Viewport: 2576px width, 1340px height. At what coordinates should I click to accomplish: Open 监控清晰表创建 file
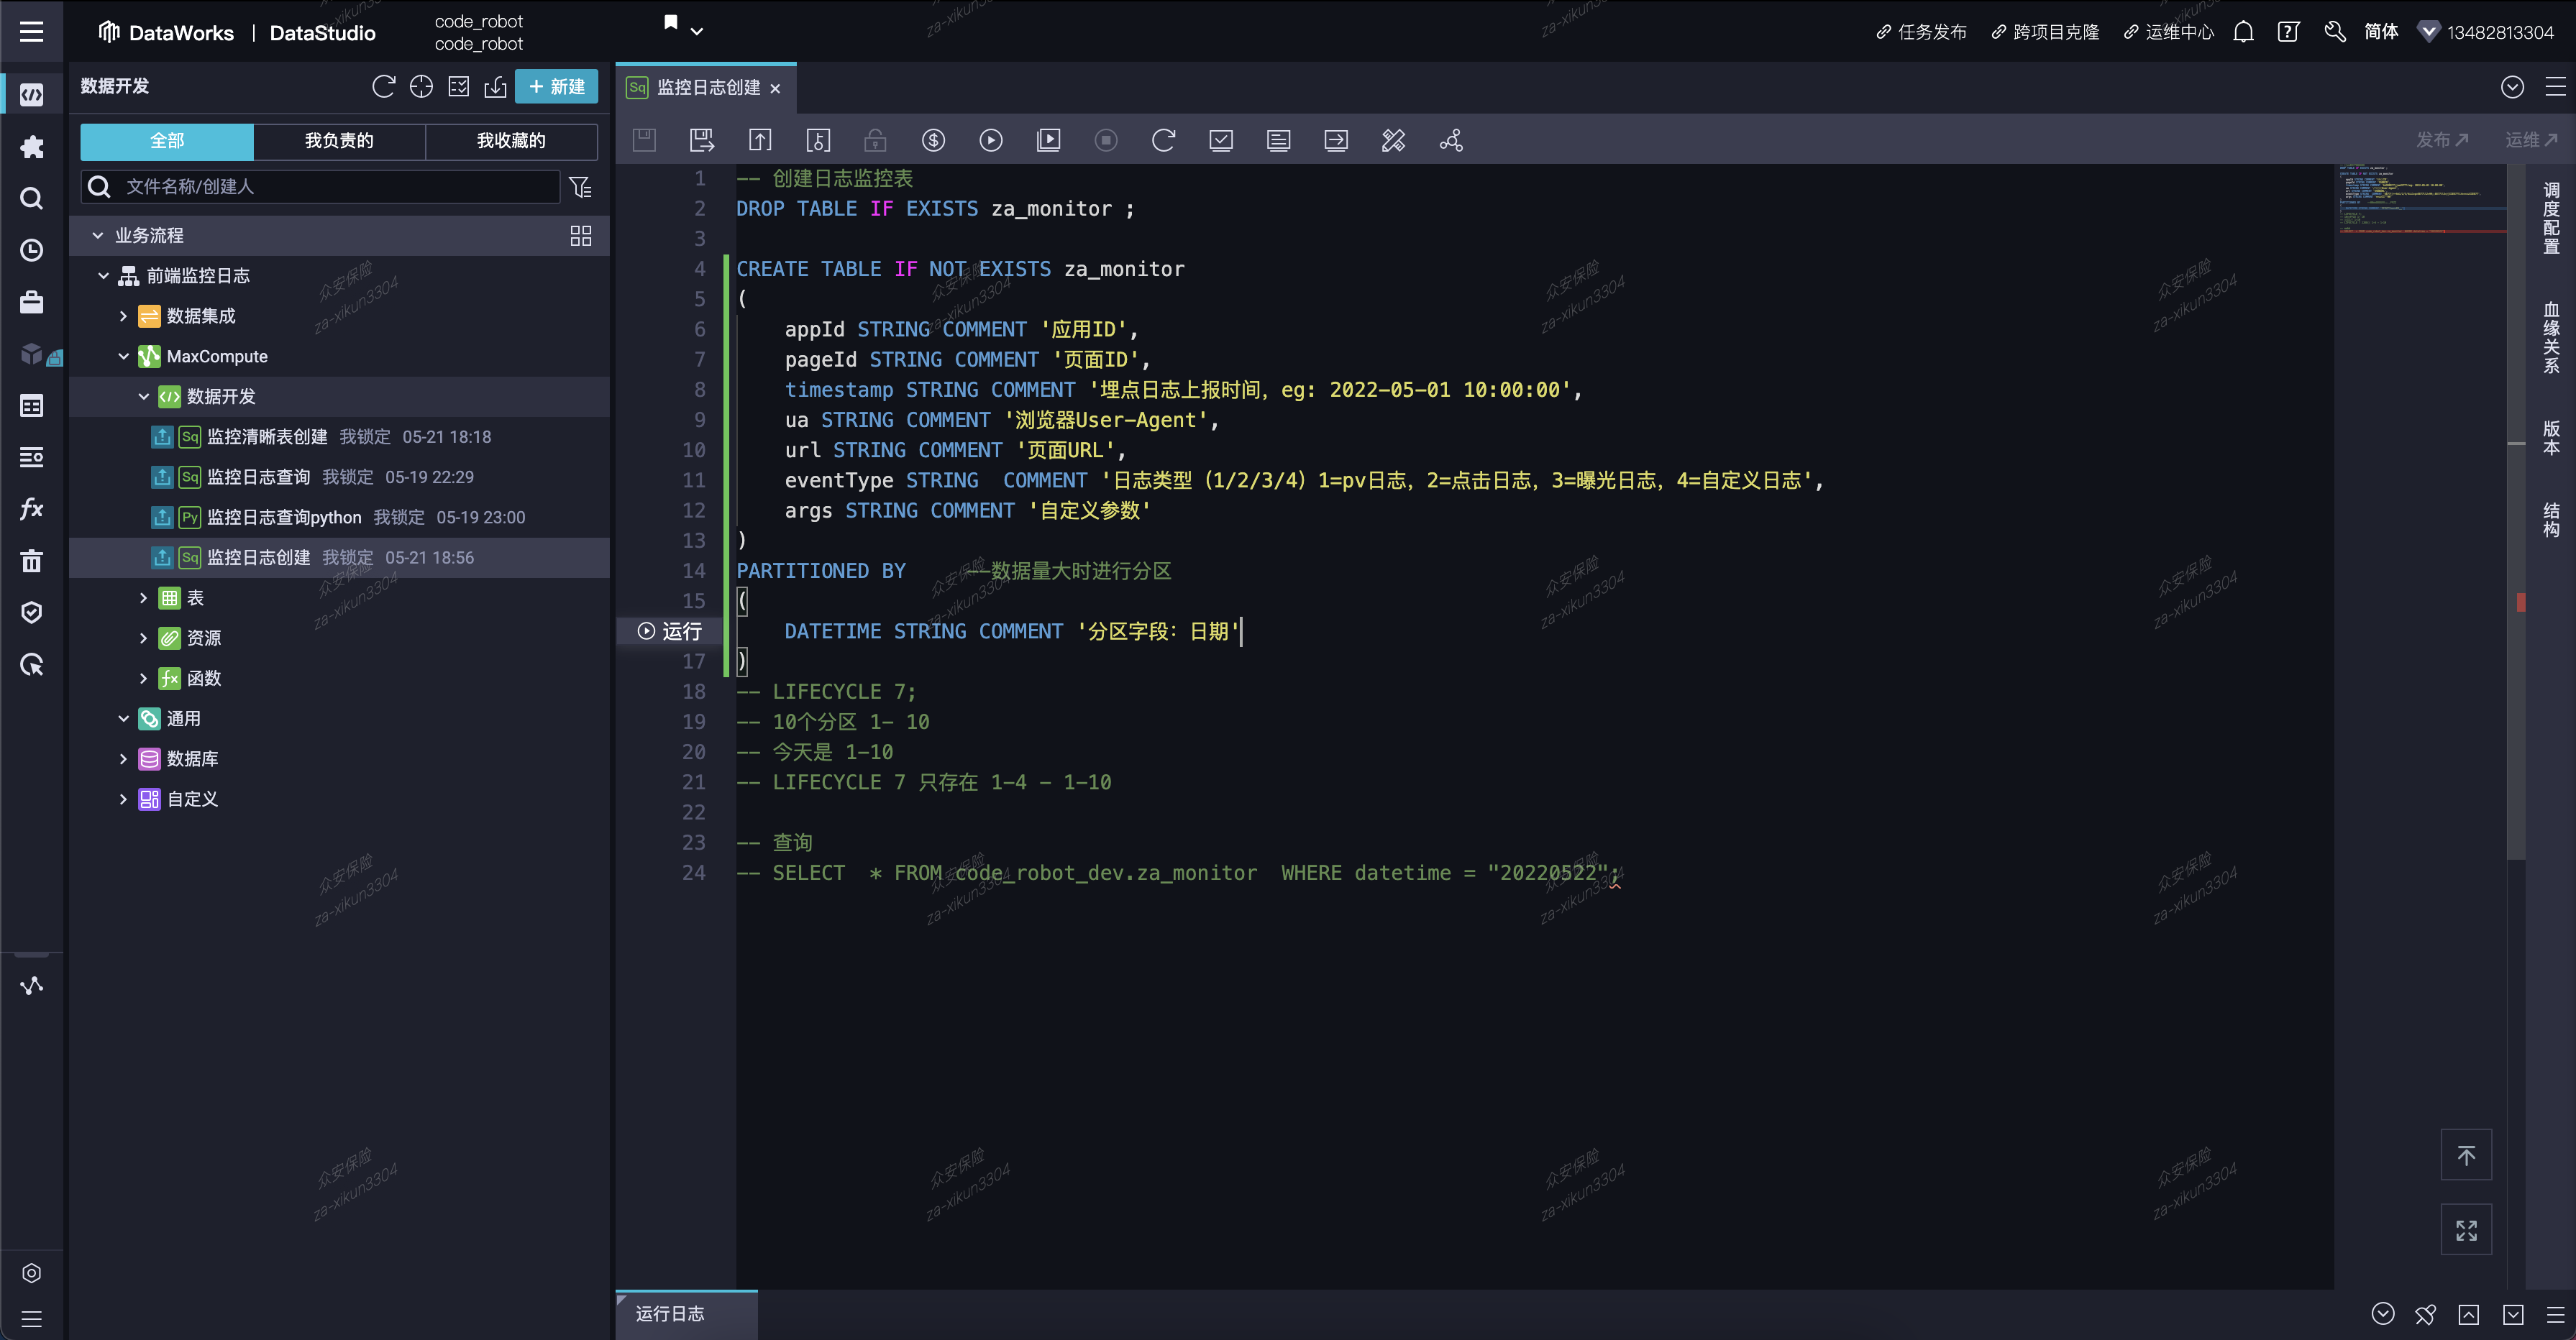[267, 437]
